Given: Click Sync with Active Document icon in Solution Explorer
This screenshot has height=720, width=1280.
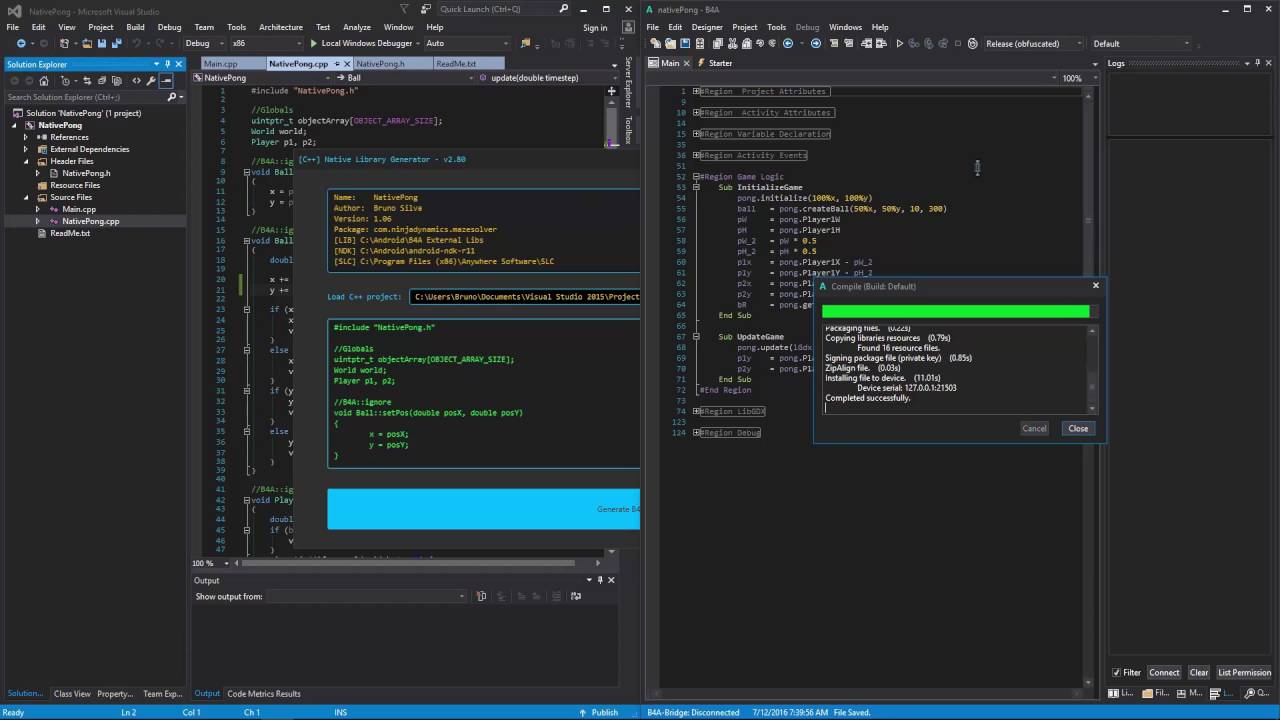Looking at the screenshot, I should [x=87, y=81].
